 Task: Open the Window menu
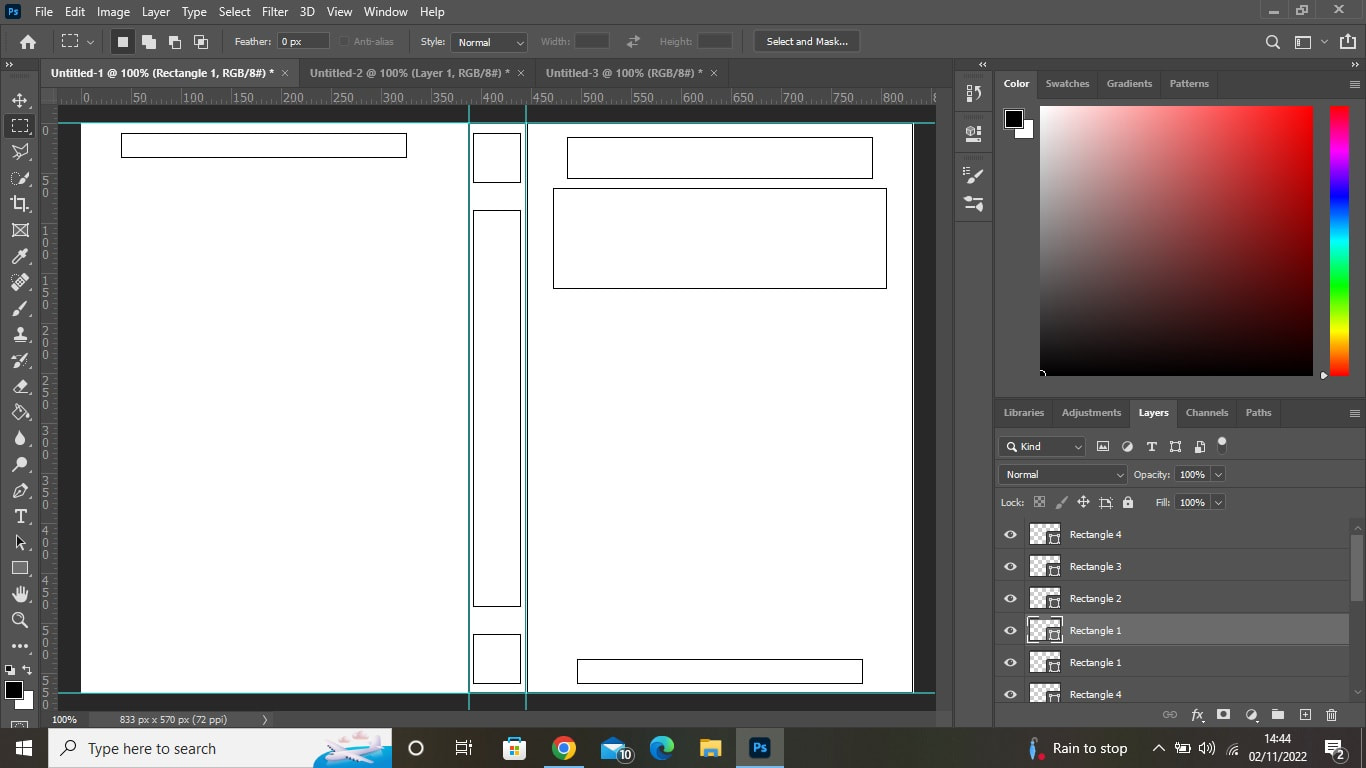pyautogui.click(x=385, y=12)
